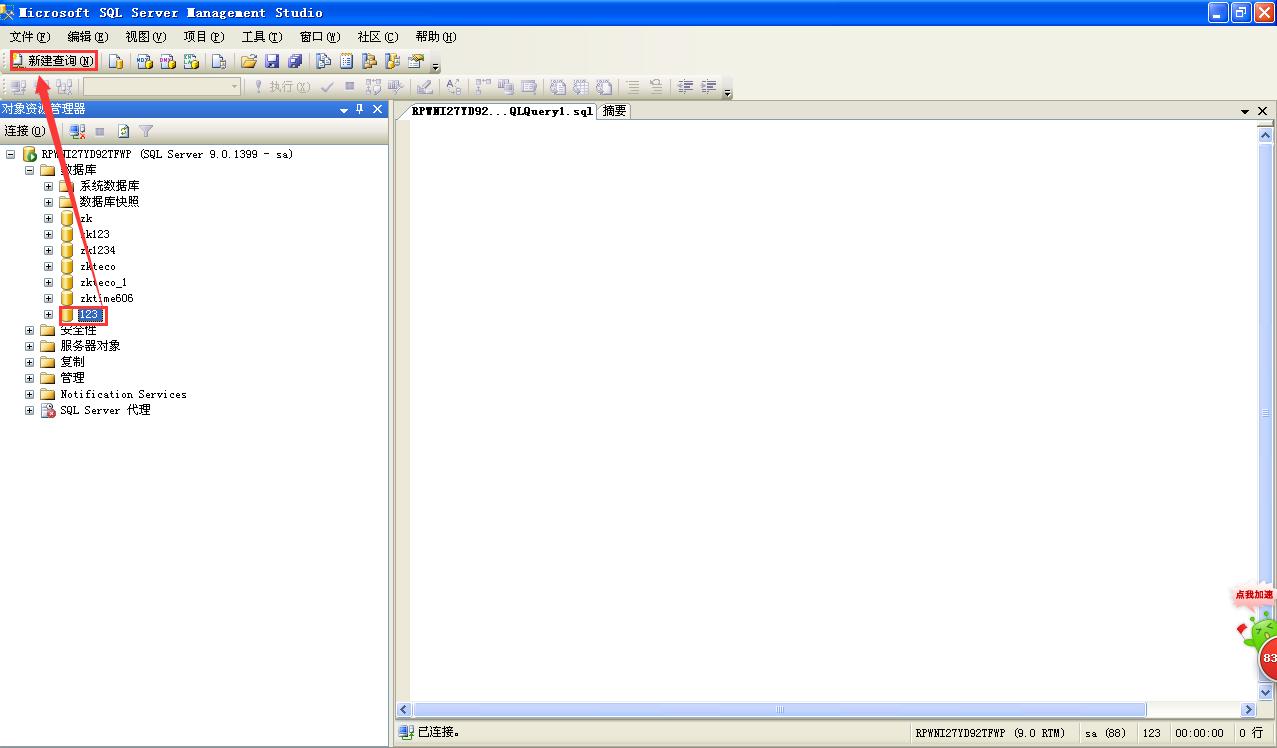
Task: Expand the 安全性 folder node
Action: click(29, 330)
